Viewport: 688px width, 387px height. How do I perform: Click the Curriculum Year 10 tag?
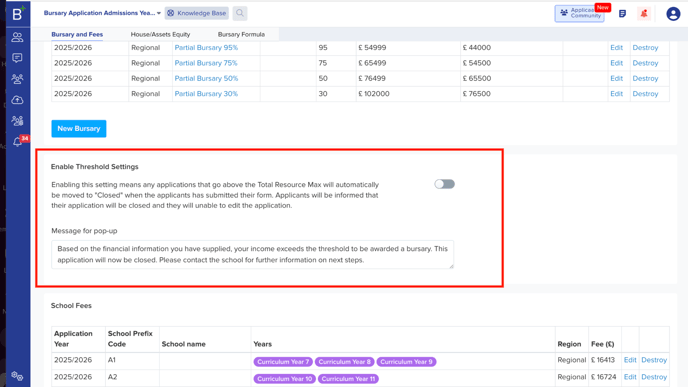[x=284, y=379]
